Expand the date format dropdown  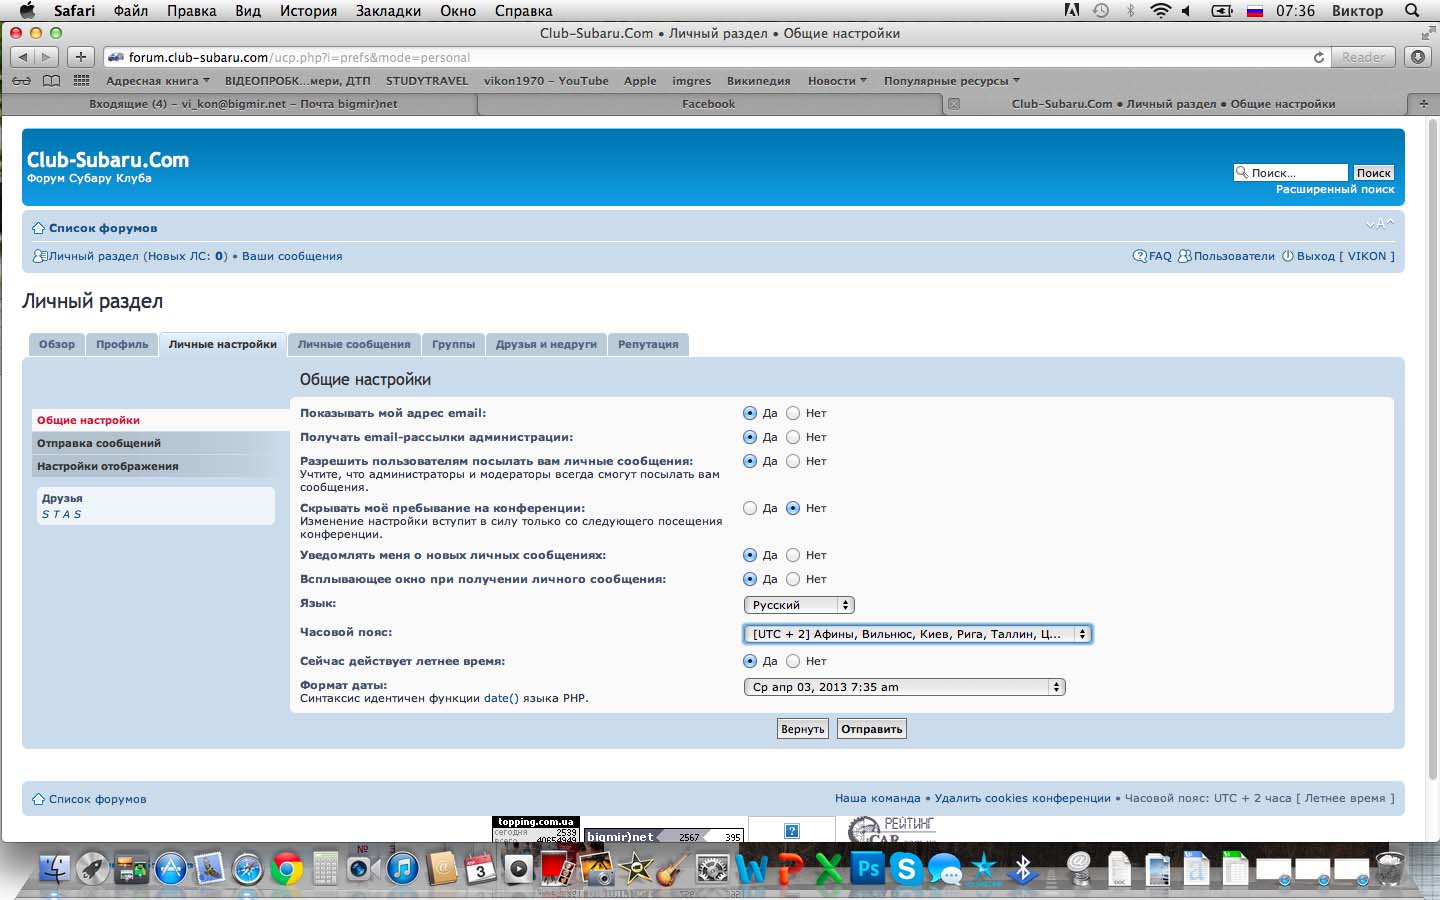(904, 687)
